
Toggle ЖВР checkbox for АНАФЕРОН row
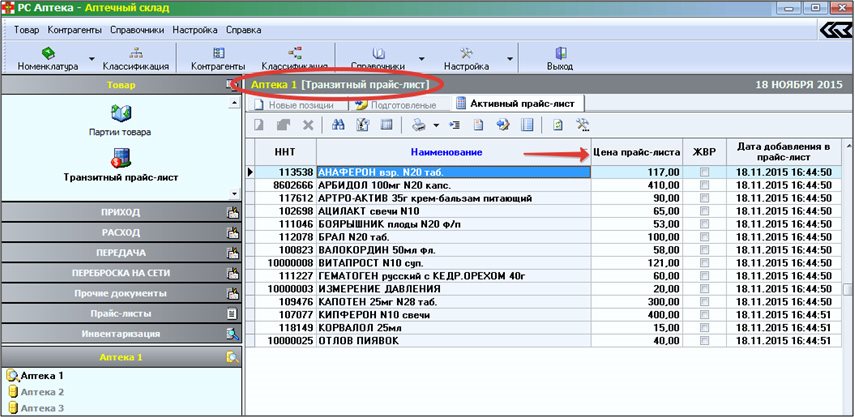point(705,172)
